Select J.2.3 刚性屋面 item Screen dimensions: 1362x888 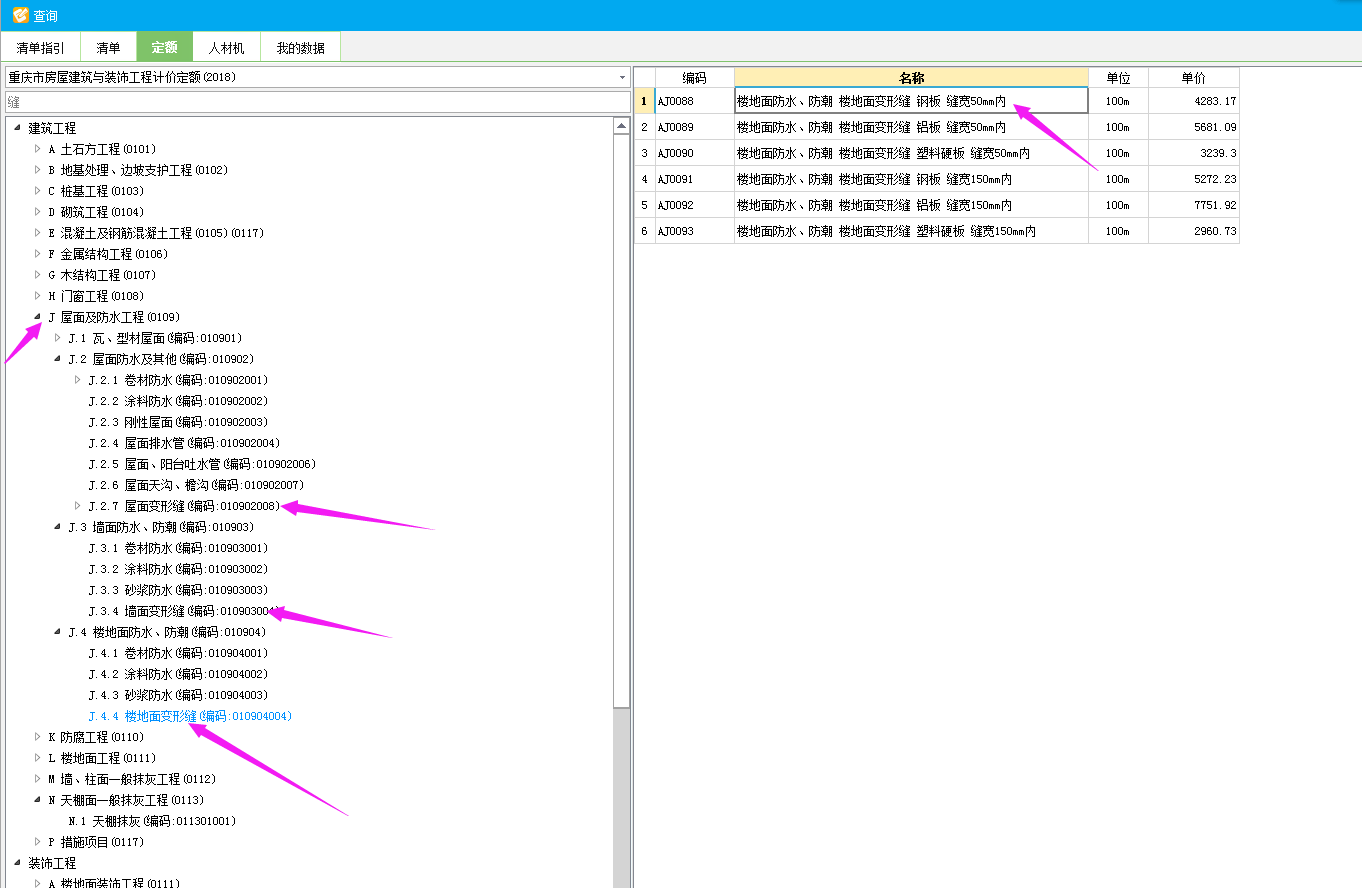(178, 422)
